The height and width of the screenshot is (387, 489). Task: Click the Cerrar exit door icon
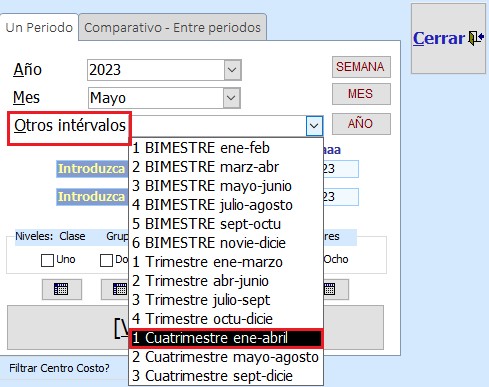pyautogui.click(x=476, y=38)
